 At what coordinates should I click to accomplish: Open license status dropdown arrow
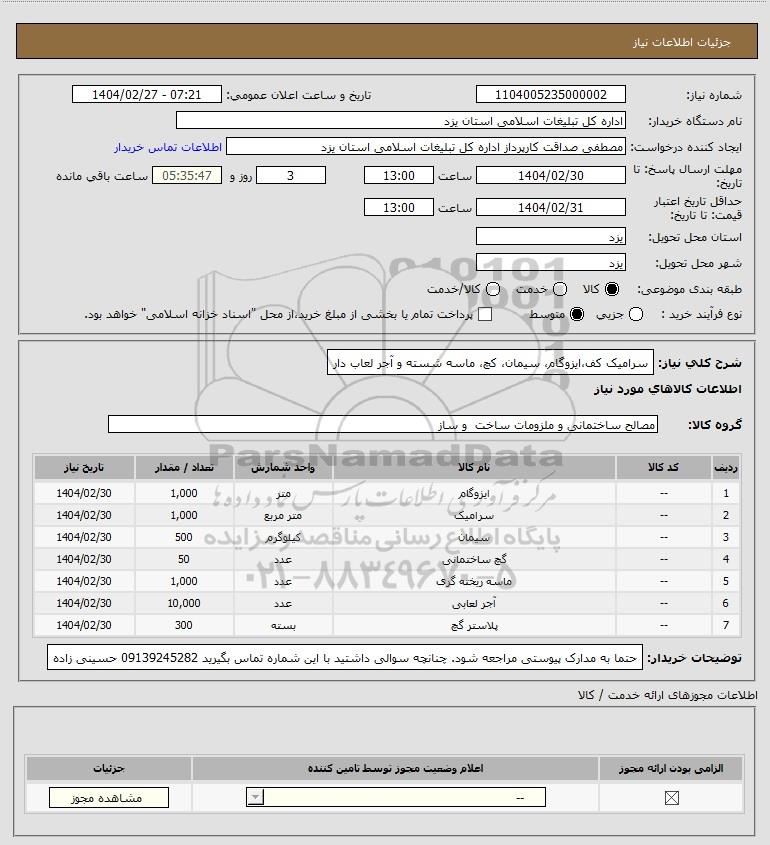[255, 797]
